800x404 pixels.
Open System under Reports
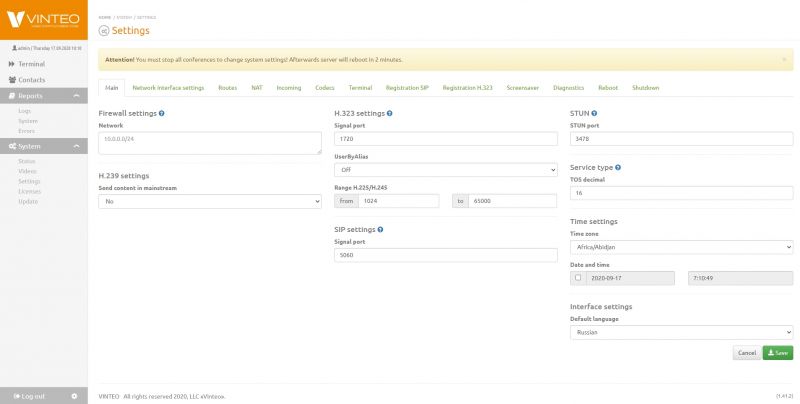coord(28,121)
